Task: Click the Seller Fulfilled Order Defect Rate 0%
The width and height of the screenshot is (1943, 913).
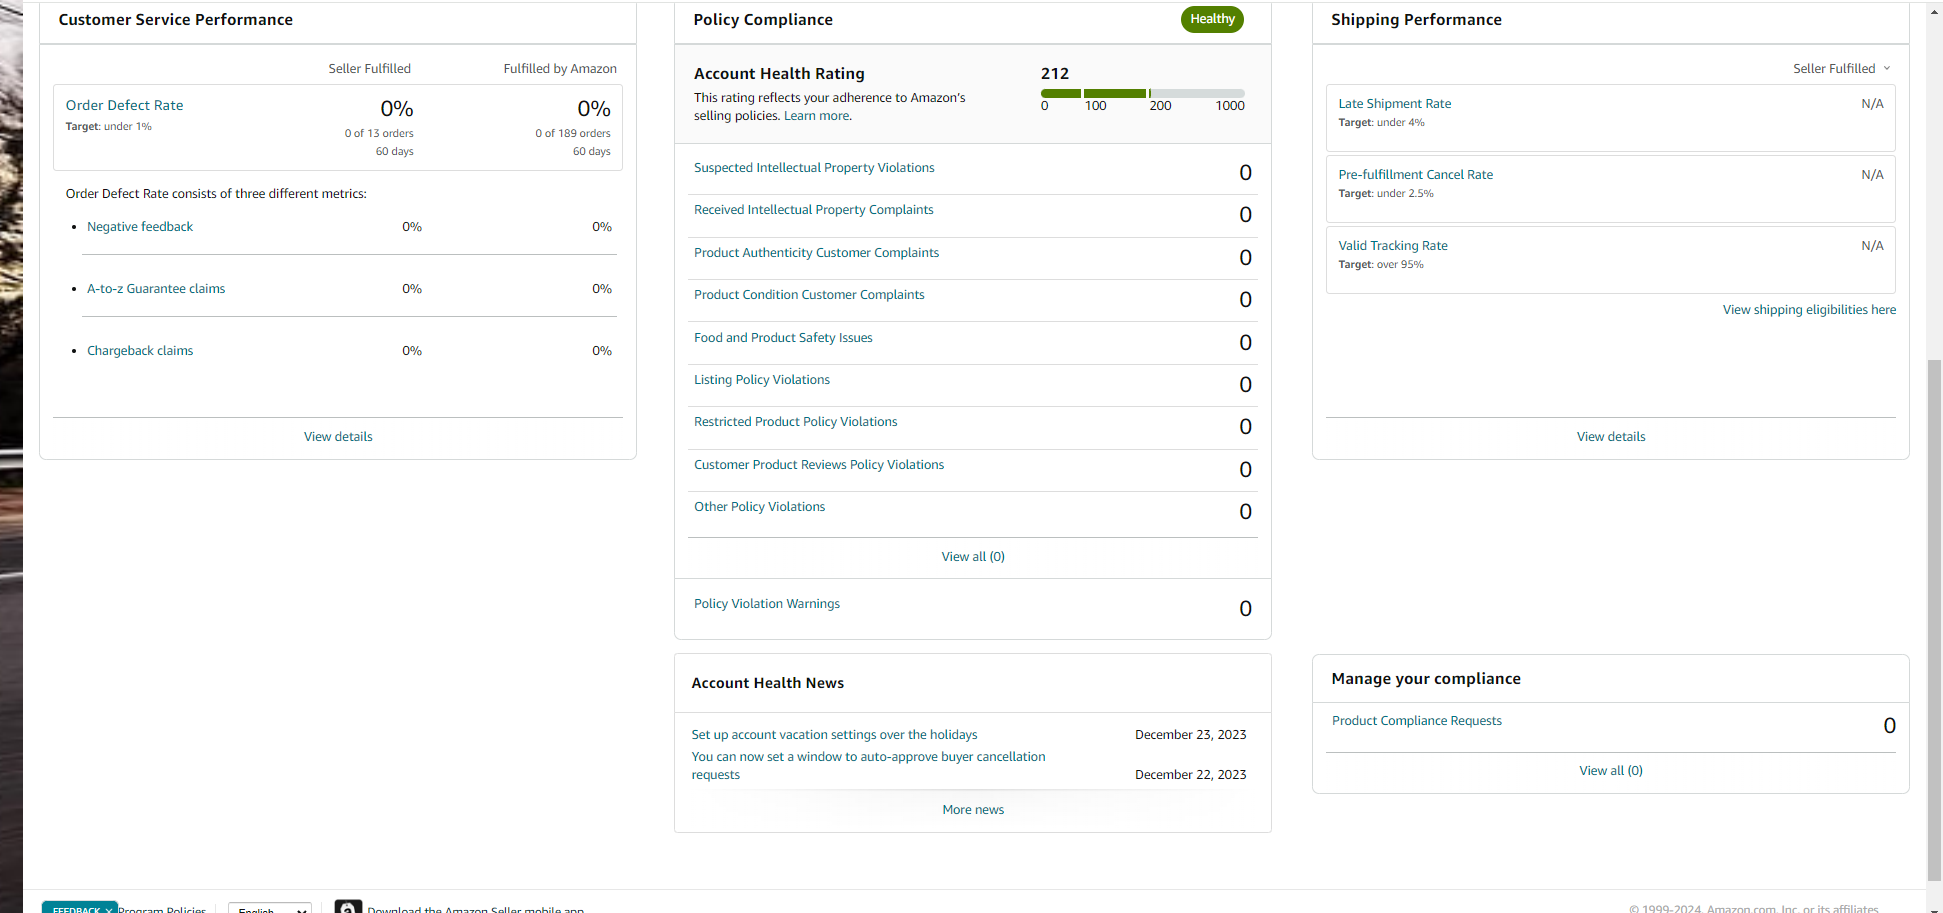Action: point(397,109)
